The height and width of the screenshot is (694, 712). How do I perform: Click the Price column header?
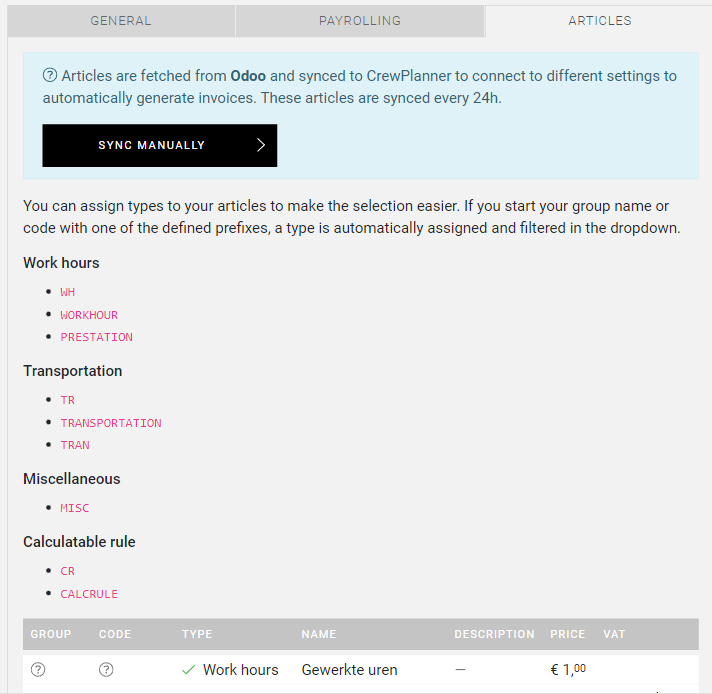[x=567, y=634]
